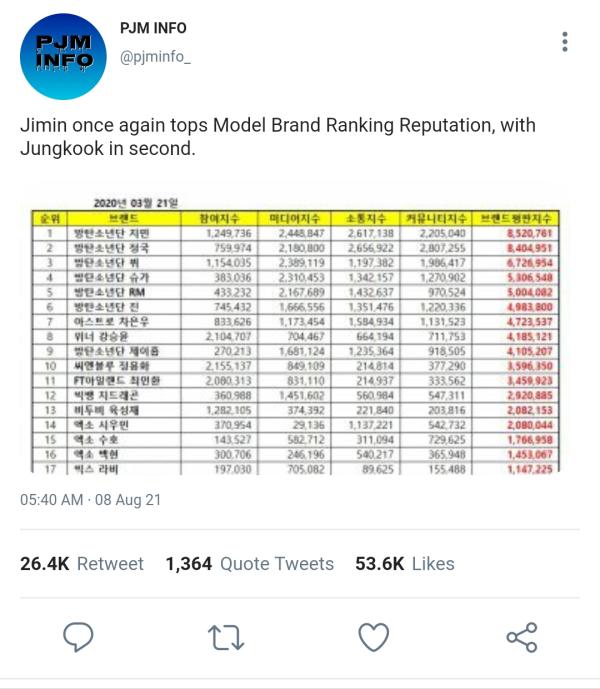600x689 pixels.
Task: Like the tweet with the heart icon
Action: tap(373, 636)
